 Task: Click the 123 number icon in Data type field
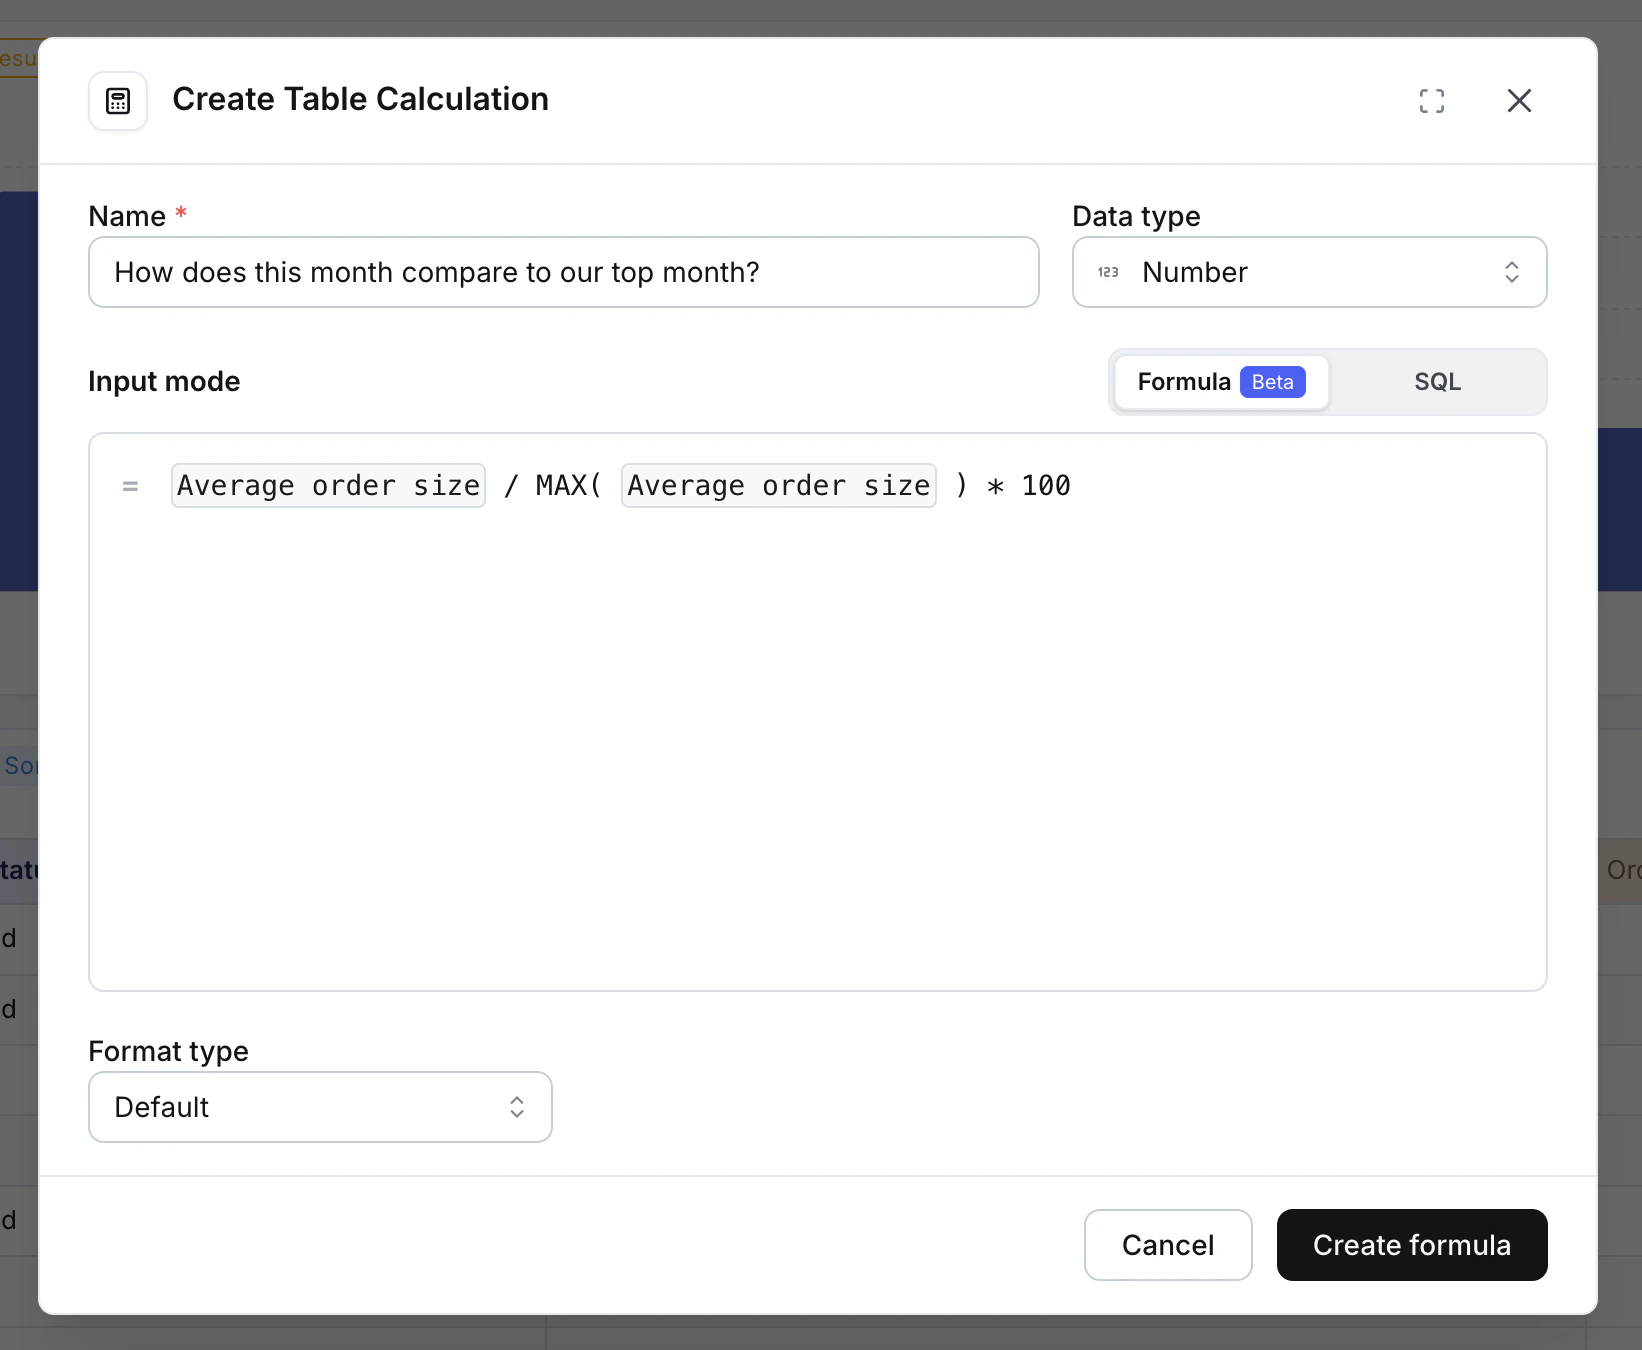[x=1108, y=271]
